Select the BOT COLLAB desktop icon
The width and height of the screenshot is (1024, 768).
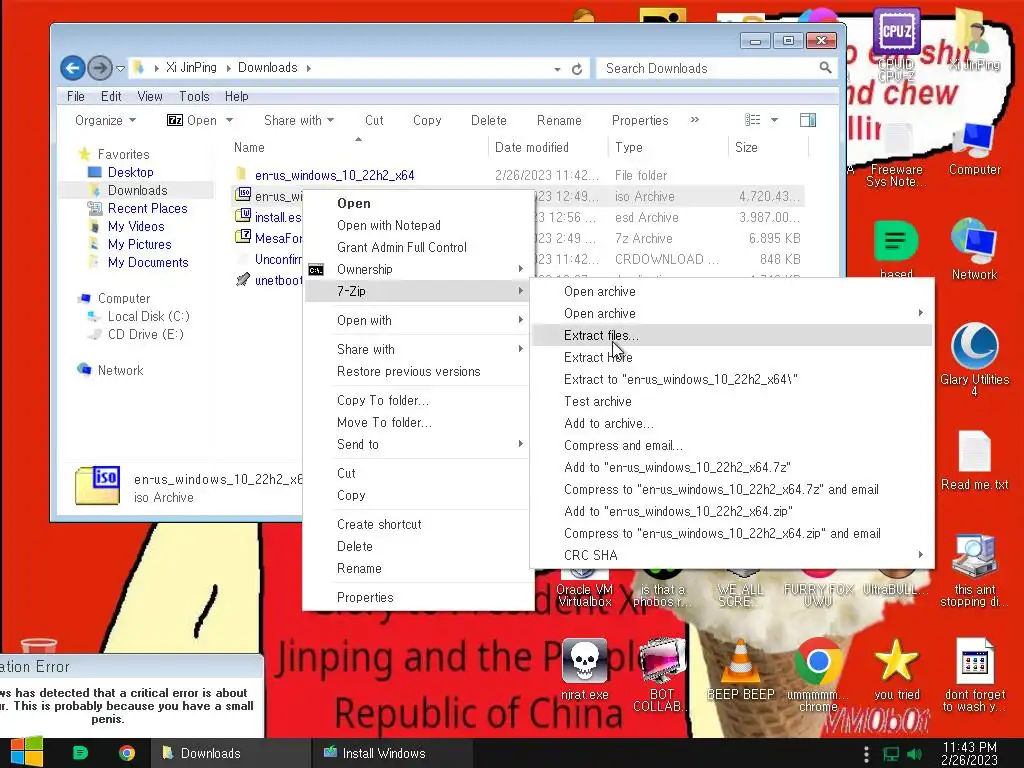(661, 675)
